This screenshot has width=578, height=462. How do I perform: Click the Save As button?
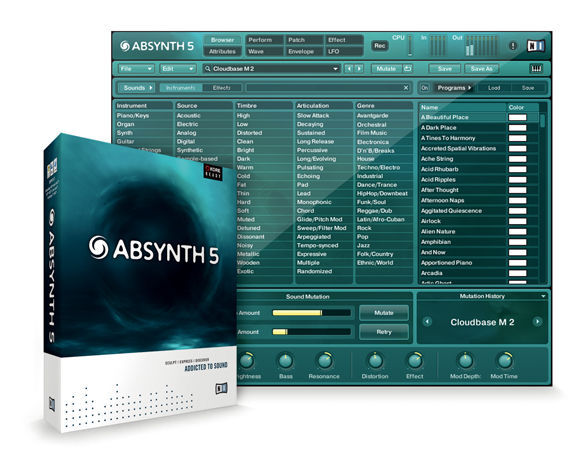point(481,69)
